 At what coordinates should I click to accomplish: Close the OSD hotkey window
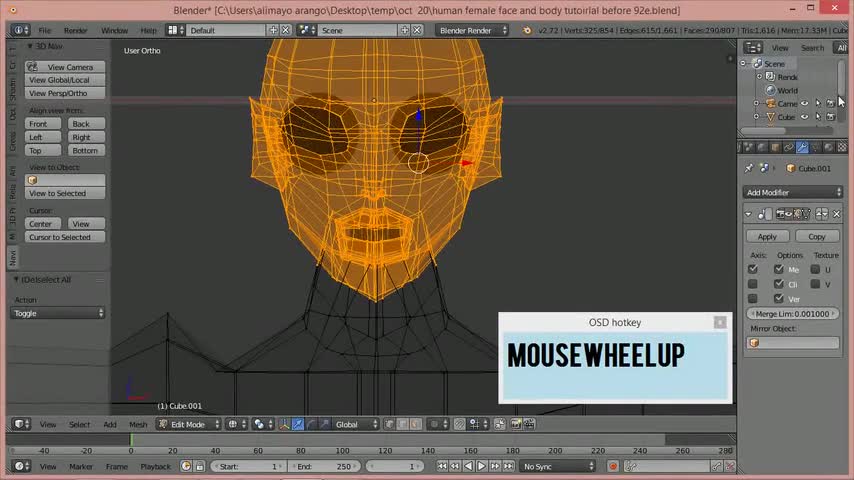pyautogui.click(x=719, y=322)
